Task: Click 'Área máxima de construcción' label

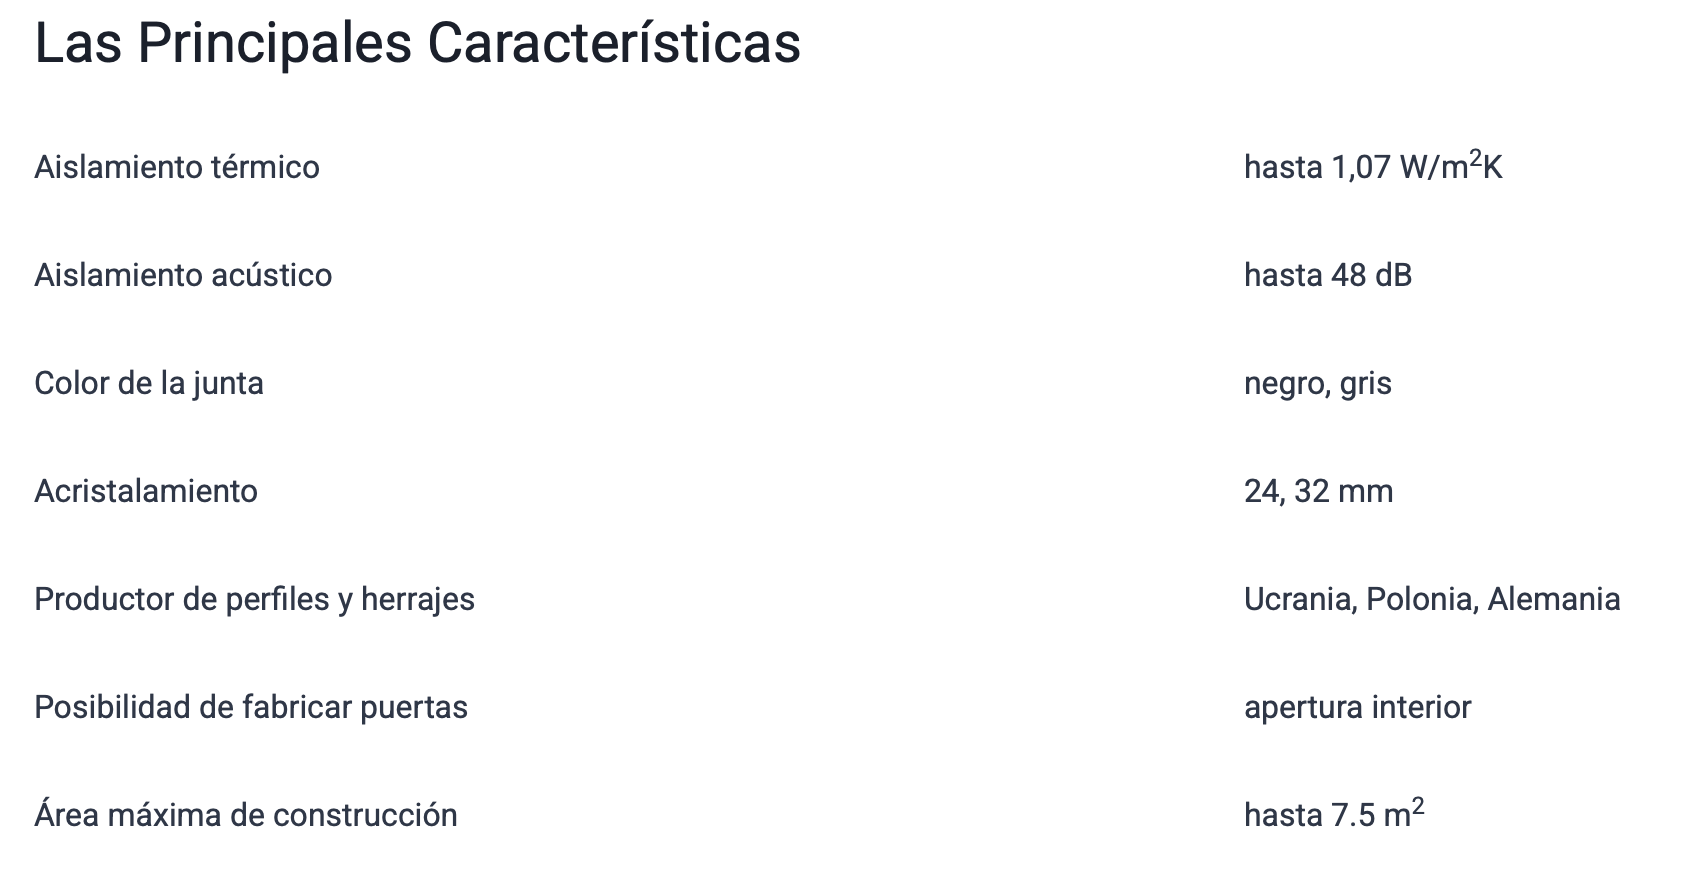Action: pos(246,815)
